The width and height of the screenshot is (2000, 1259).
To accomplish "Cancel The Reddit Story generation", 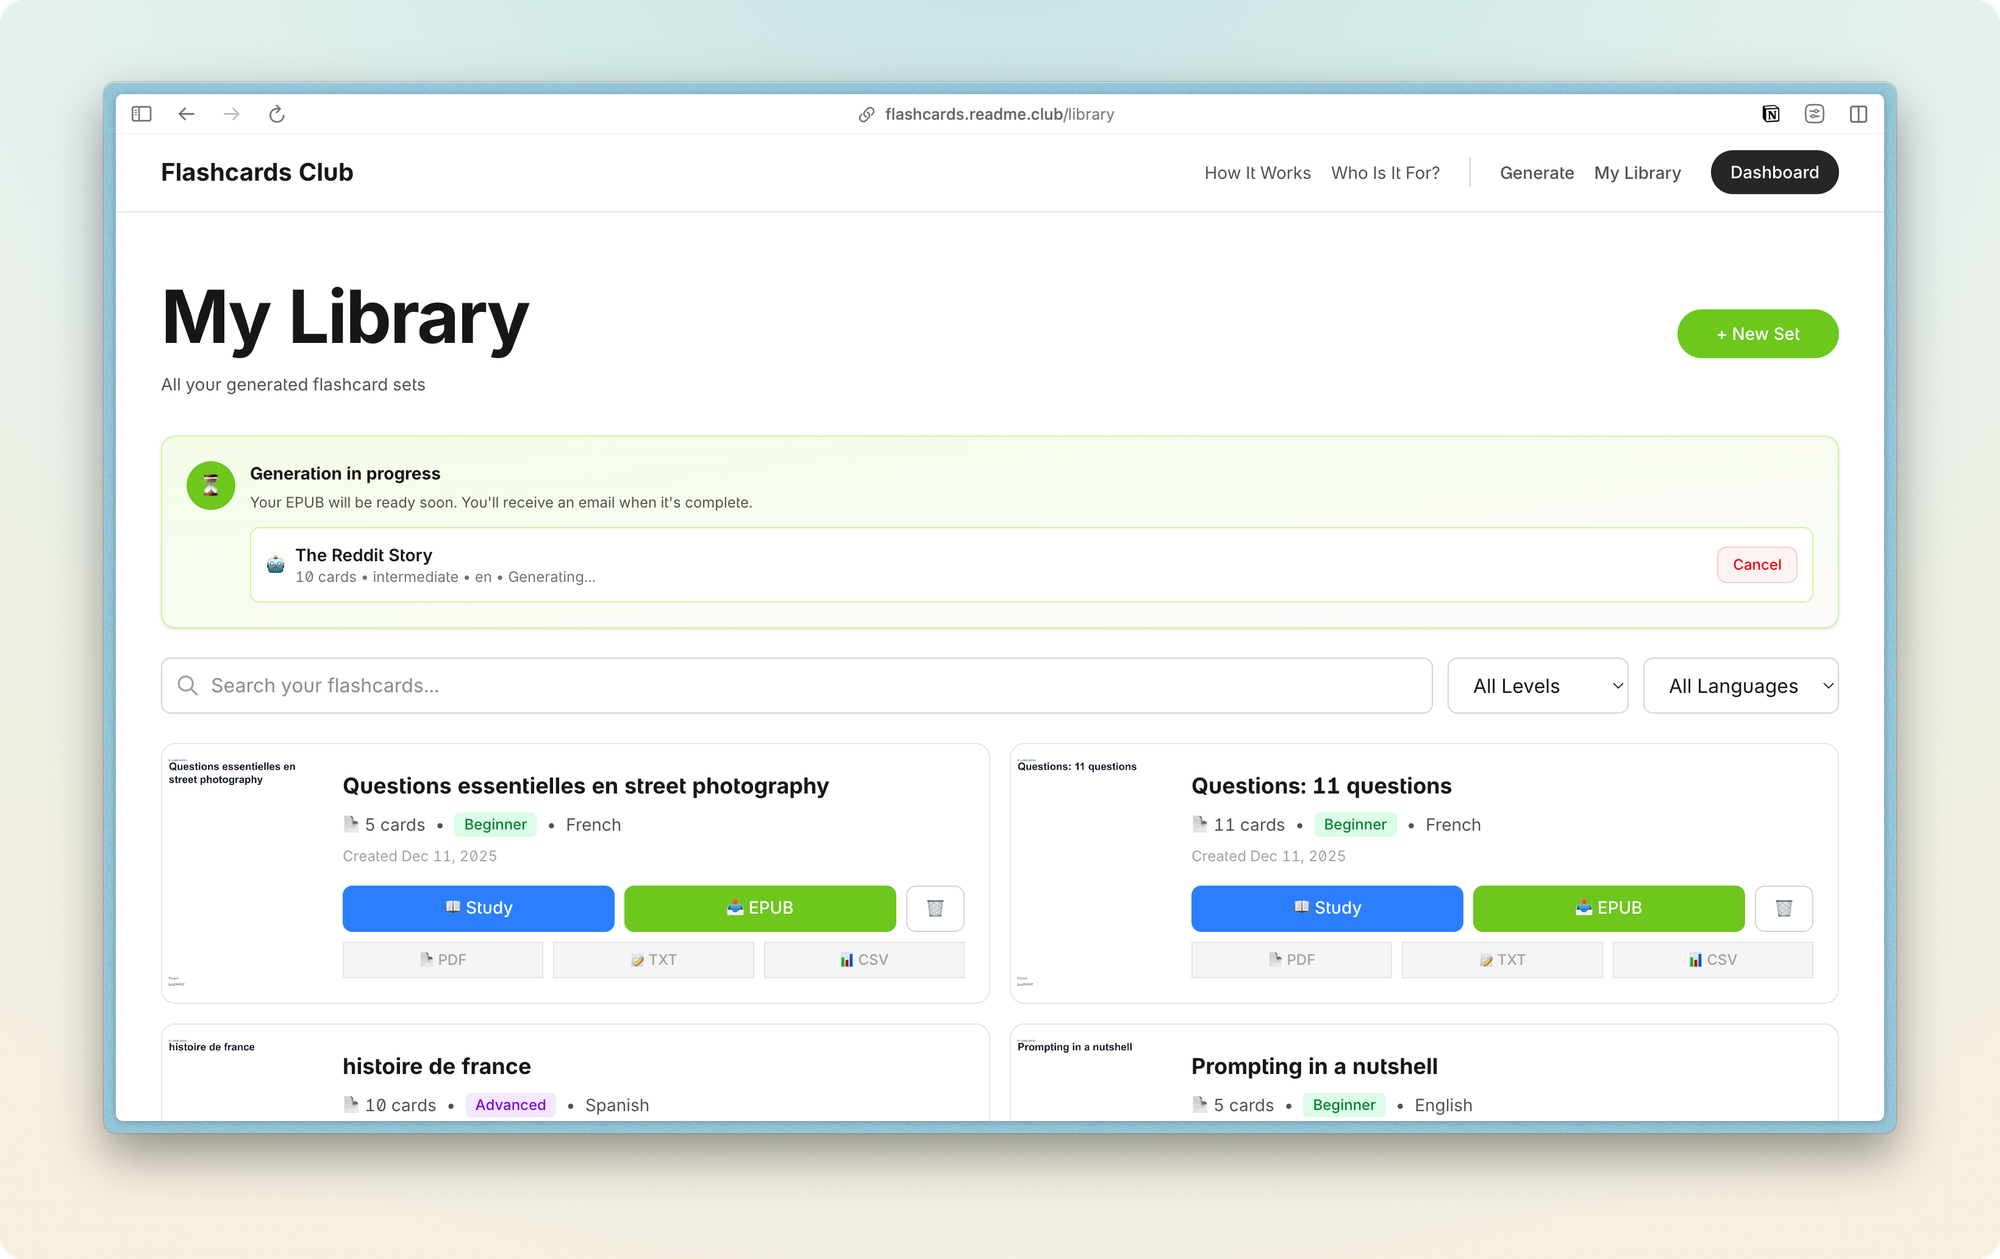I will [1756, 565].
